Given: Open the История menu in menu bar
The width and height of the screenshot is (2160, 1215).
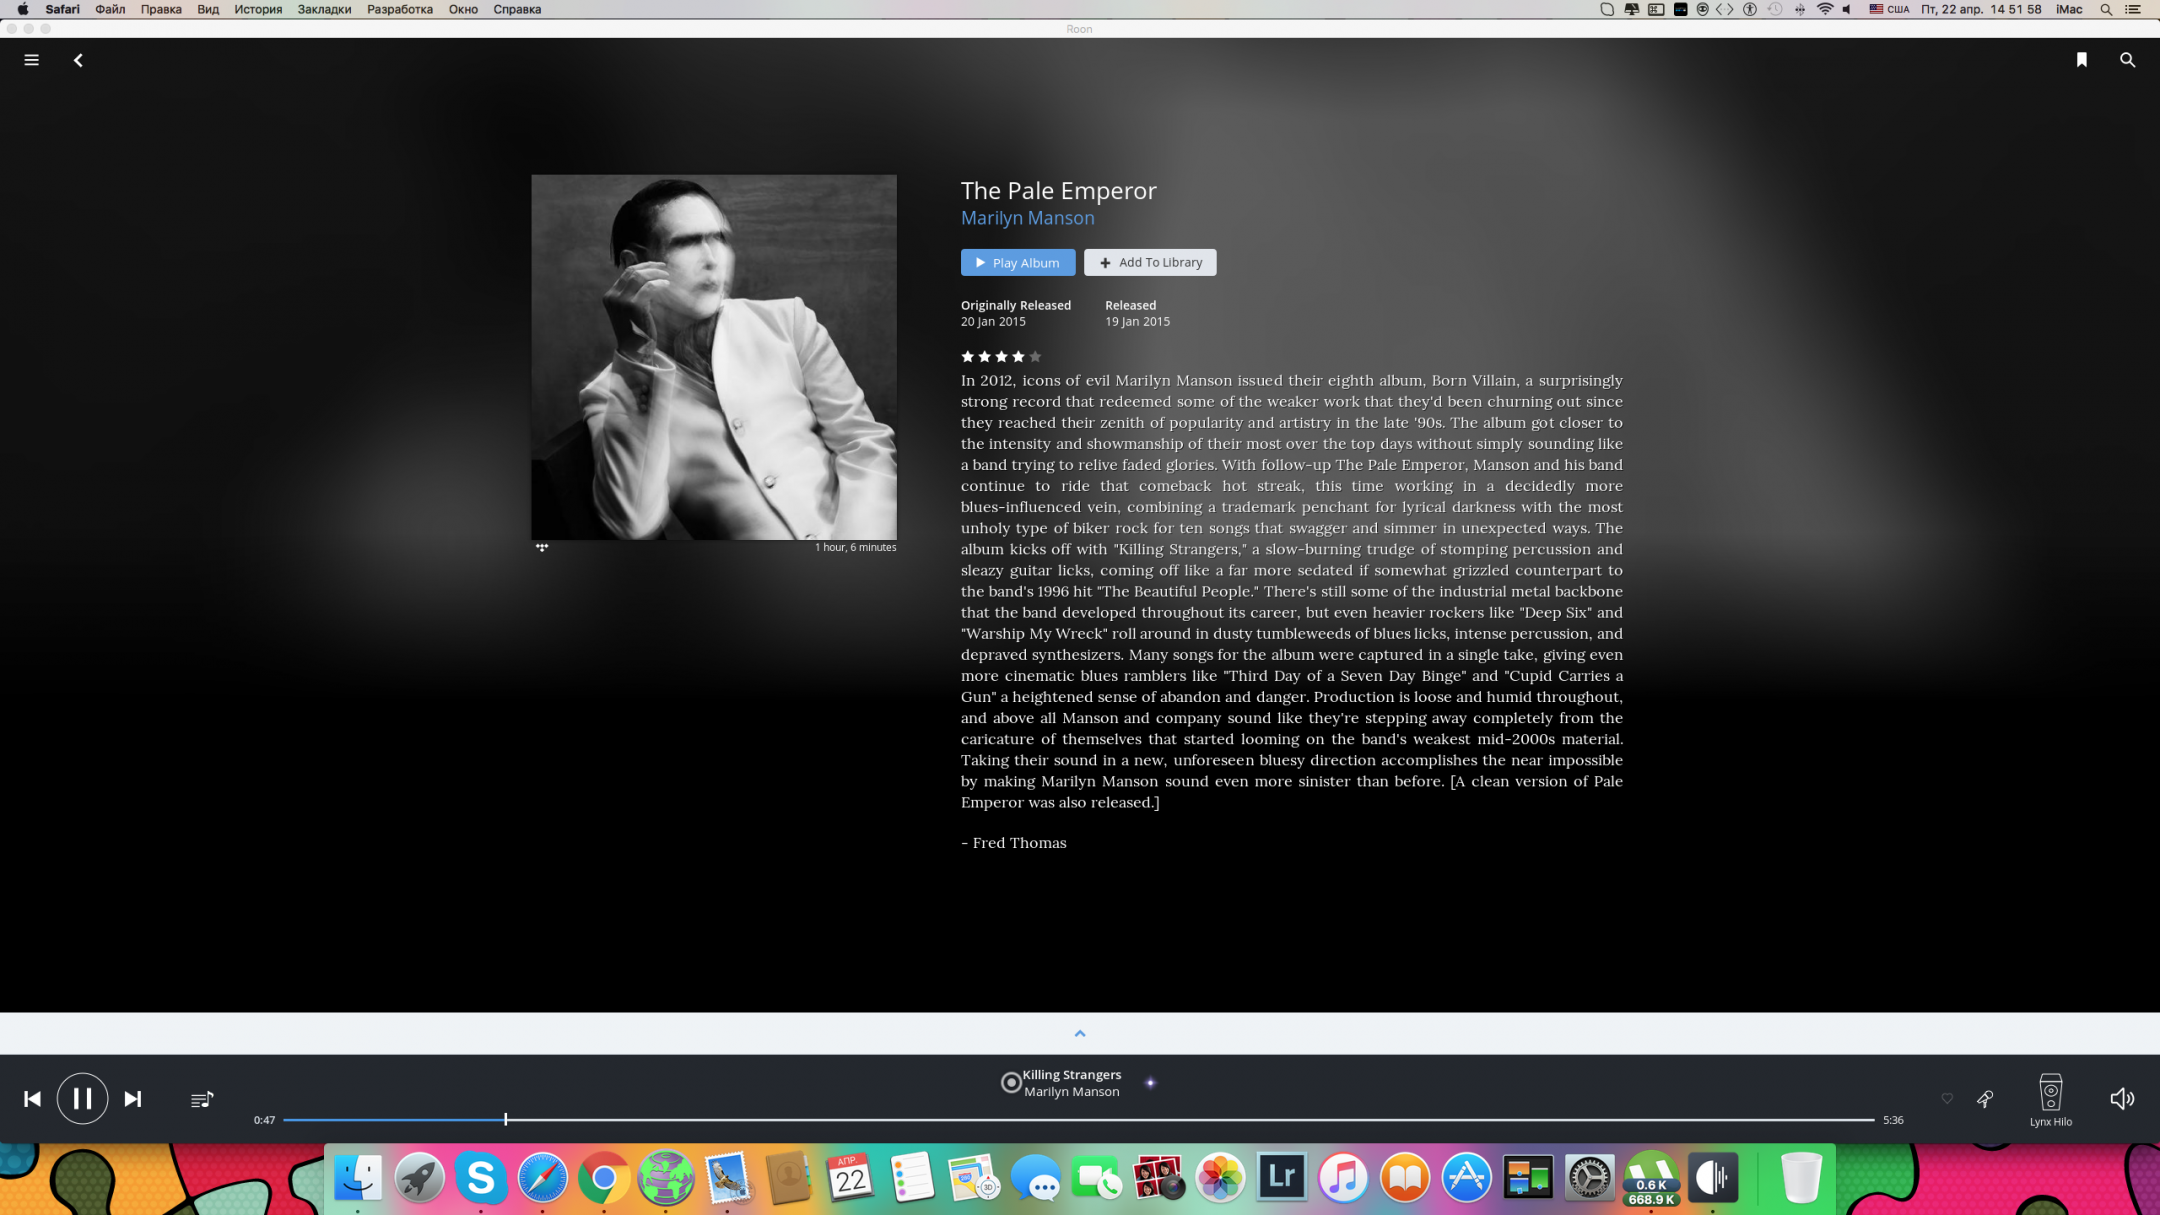Looking at the screenshot, I should 258,9.
